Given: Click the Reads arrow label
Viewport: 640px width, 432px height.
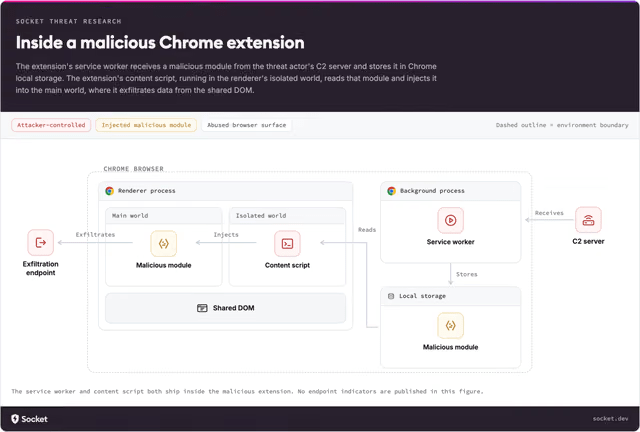Looking at the screenshot, I should click(367, 229).
